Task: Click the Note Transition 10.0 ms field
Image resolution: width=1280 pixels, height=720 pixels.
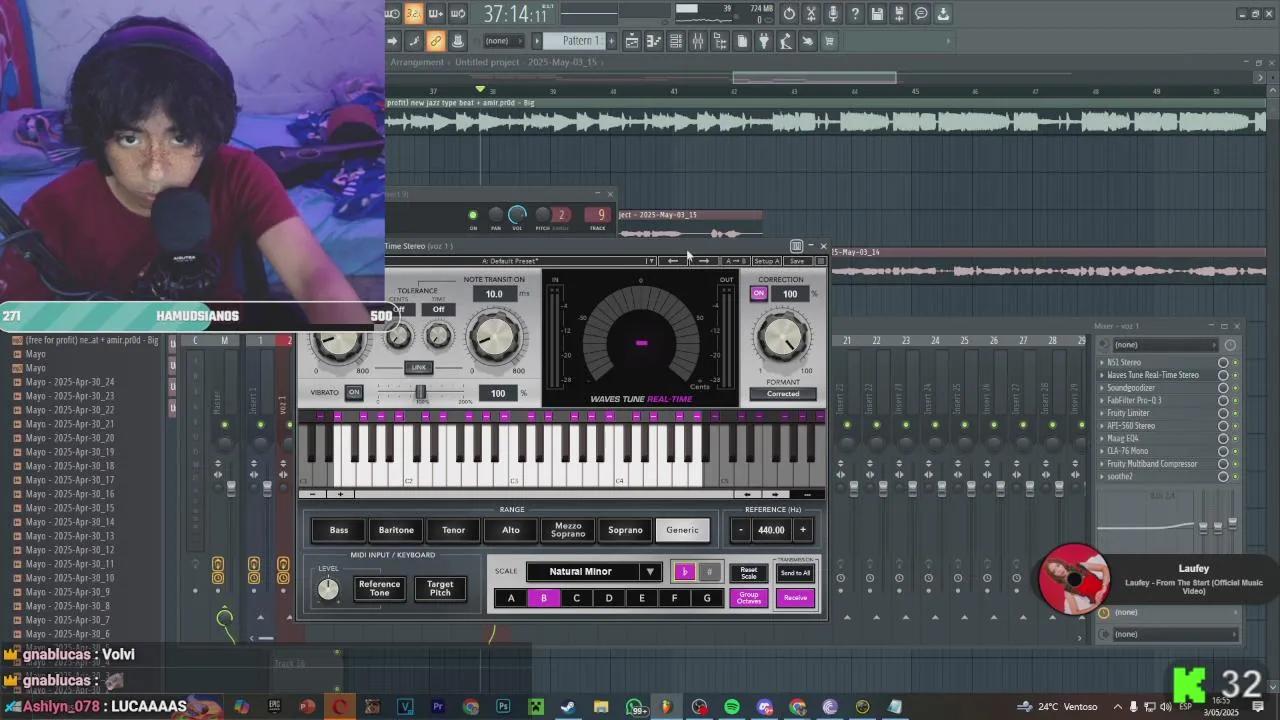Action: pos(495,294)
